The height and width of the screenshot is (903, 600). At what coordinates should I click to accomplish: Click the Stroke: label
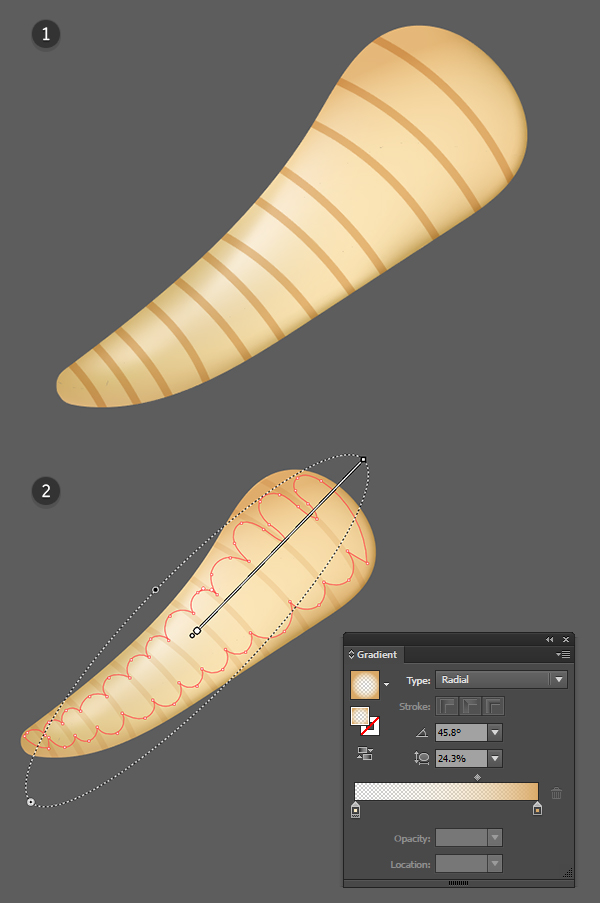415,707
